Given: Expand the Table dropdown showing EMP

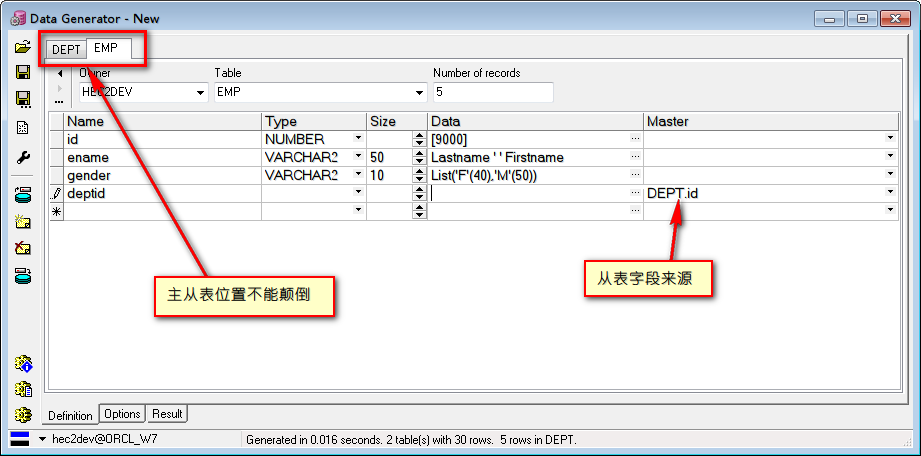Looking at the screenshot, I should coord(420,92).
